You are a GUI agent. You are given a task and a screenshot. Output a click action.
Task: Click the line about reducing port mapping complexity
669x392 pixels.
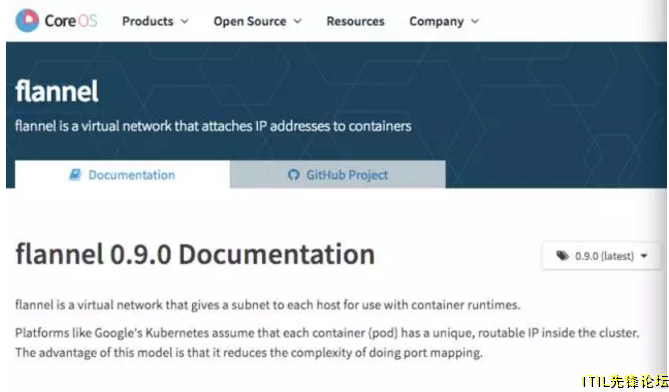tap(249, 353)
